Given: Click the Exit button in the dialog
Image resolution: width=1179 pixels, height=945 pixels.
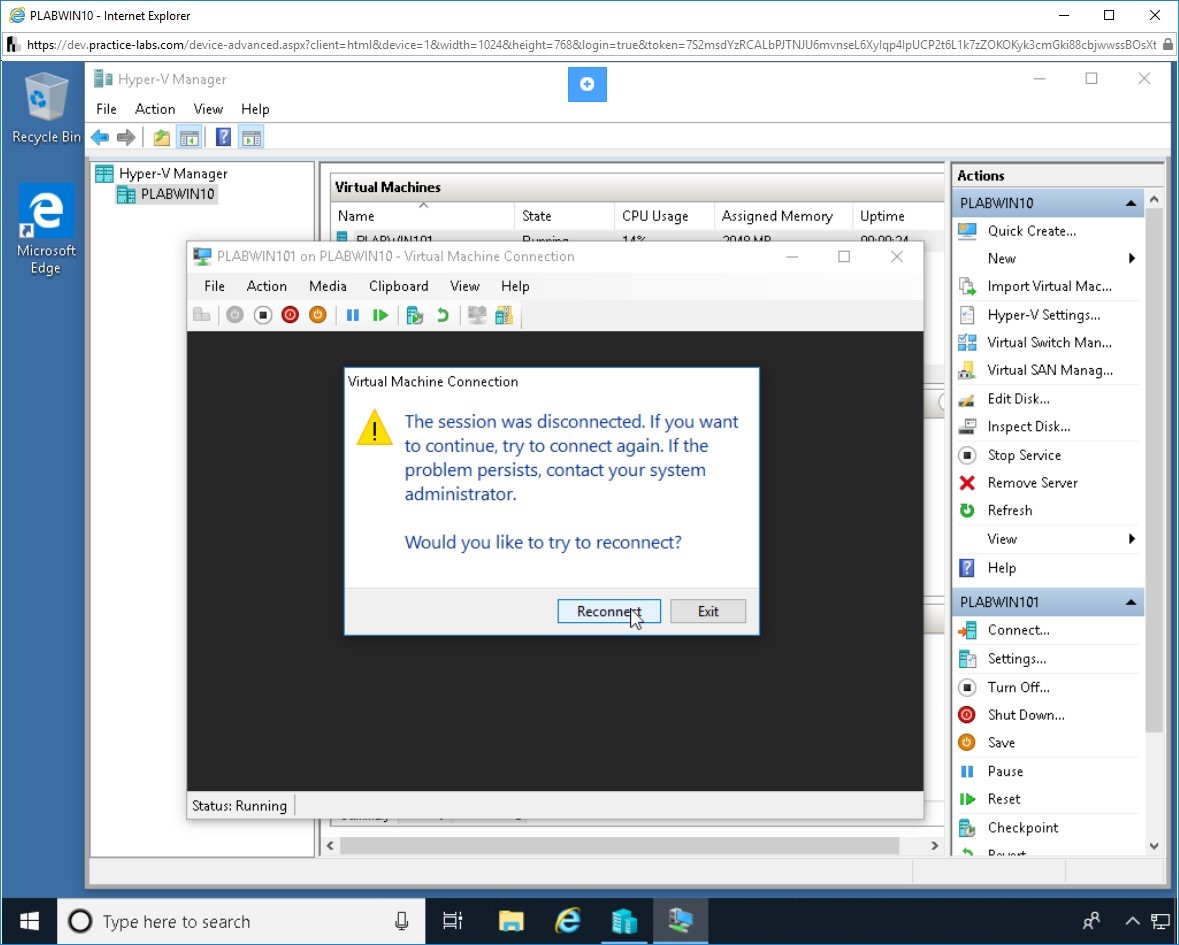Looking at the screenshot, I should click(708, 611).
